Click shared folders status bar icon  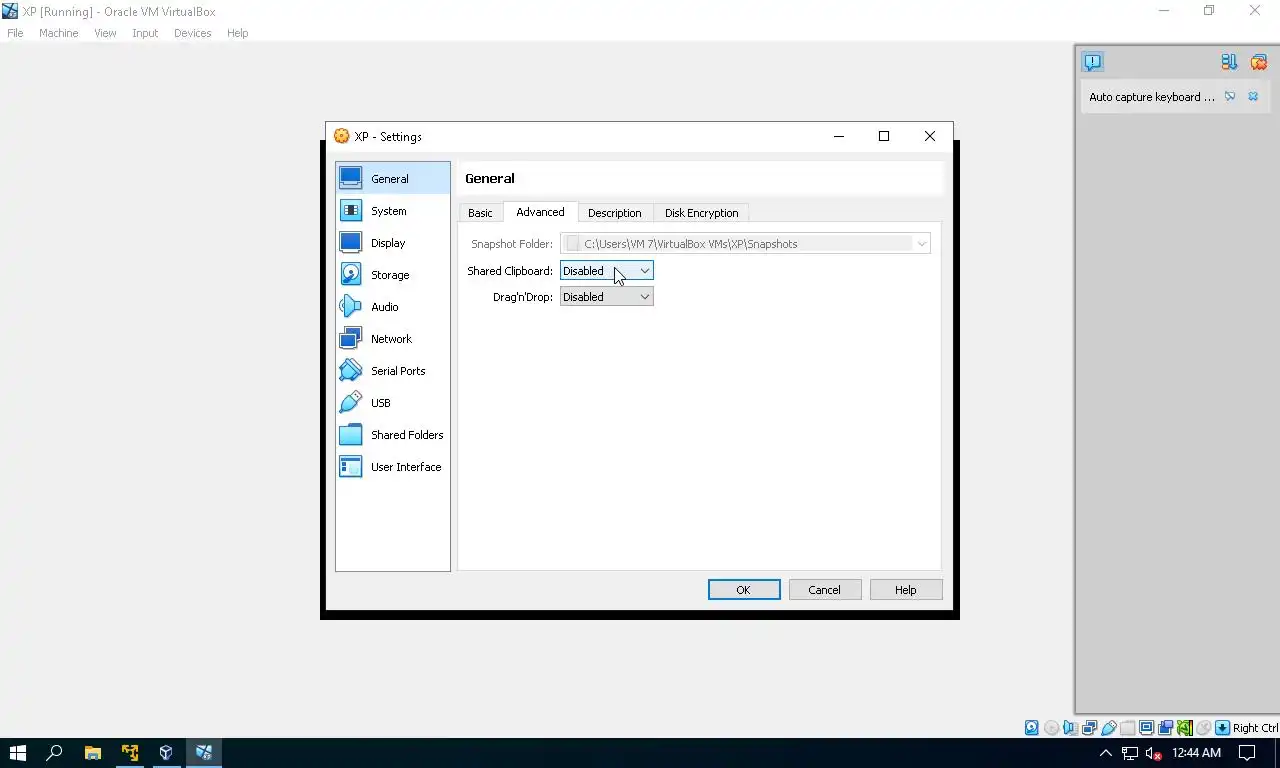pyautogui.click(x=1127, y=728)
